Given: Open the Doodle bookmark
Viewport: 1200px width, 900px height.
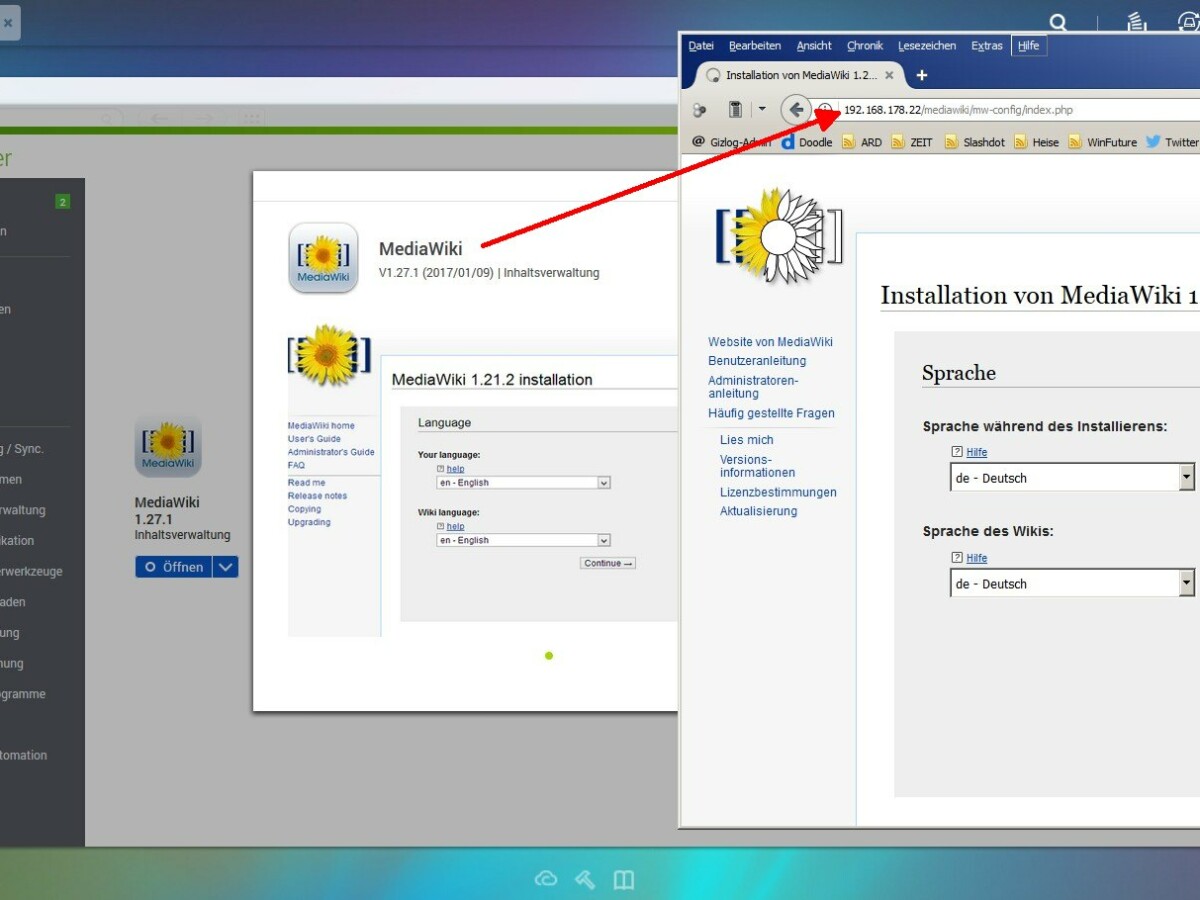Looking at the screenshot, I should pos(806,142).
